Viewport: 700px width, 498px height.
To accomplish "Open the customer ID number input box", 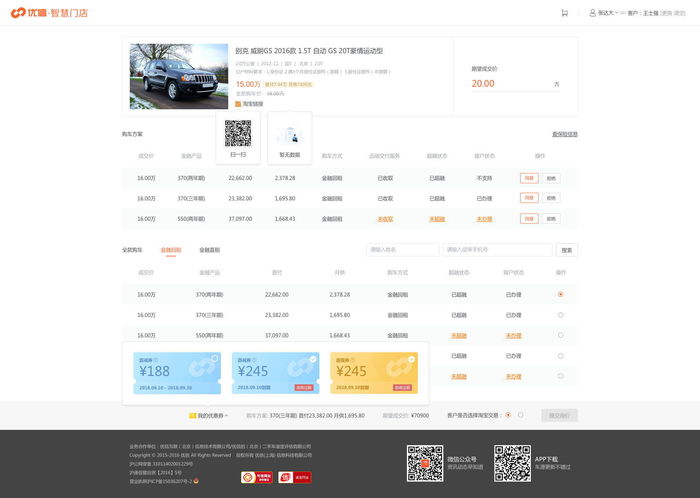I will (497, 250).
